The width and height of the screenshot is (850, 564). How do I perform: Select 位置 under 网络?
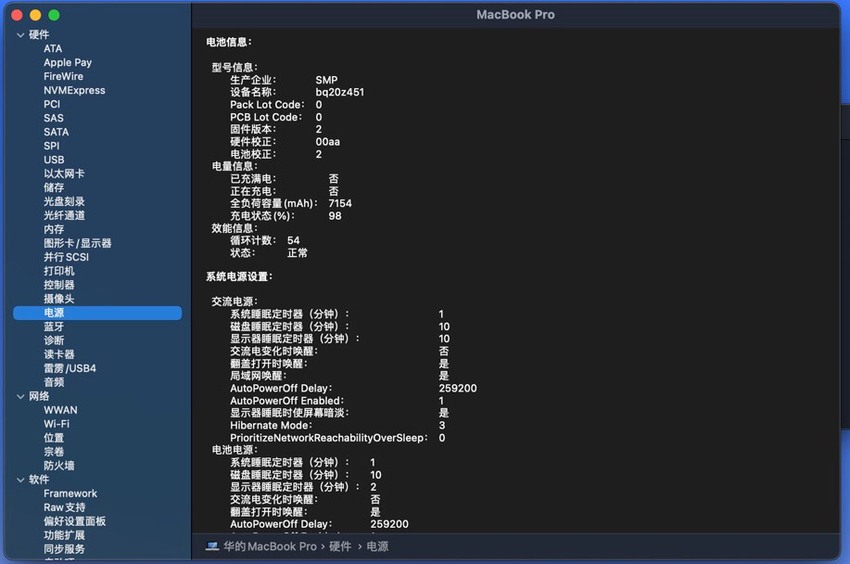tap(54, 438)
